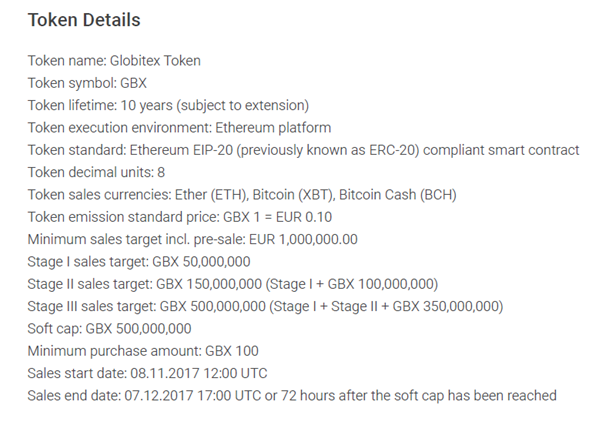This screenshot has height=425, width=602.
Task: Click the Bitcoin Cash (BCH) text
Action: (397, 195)
